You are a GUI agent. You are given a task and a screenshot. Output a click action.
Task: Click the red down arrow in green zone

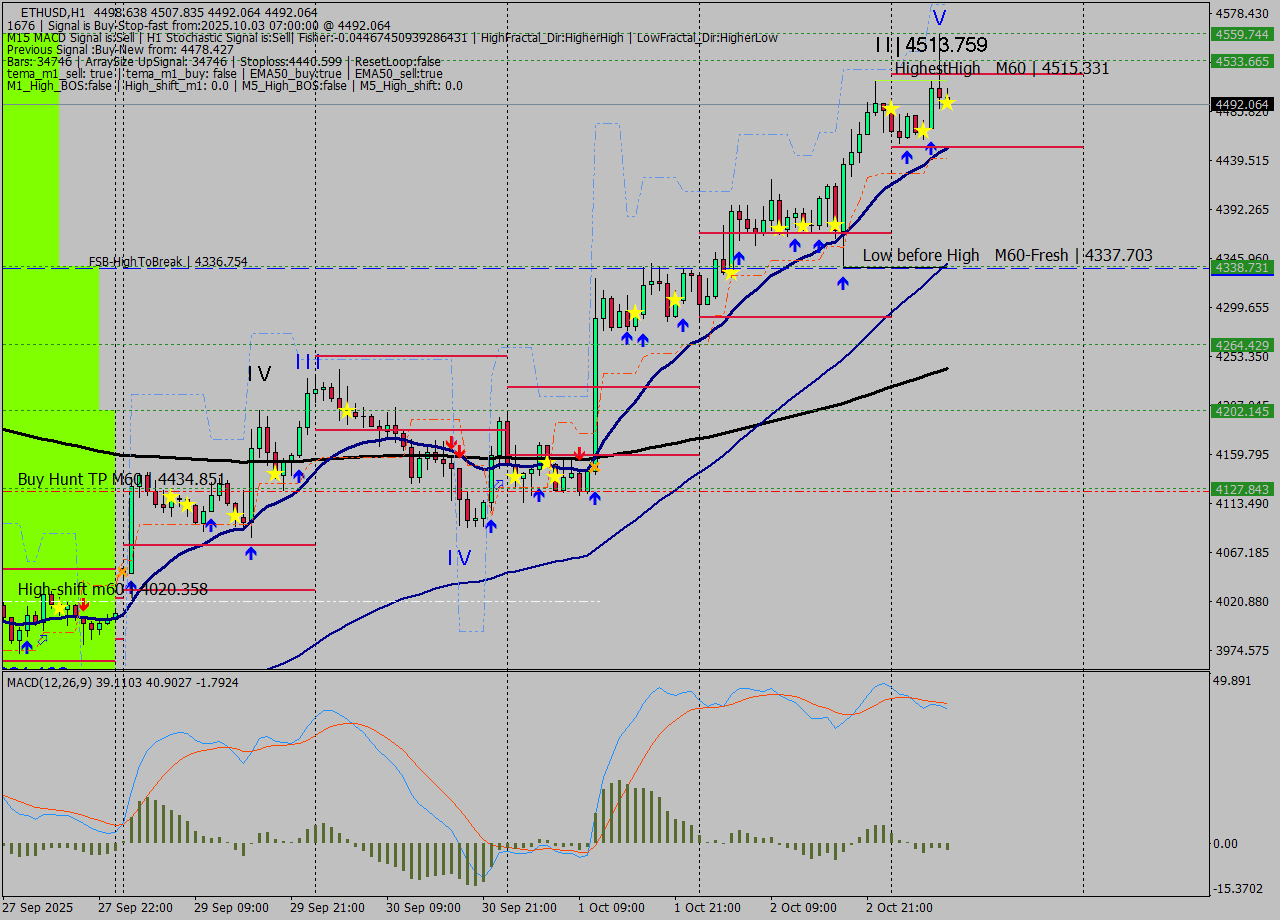[84, 604]
